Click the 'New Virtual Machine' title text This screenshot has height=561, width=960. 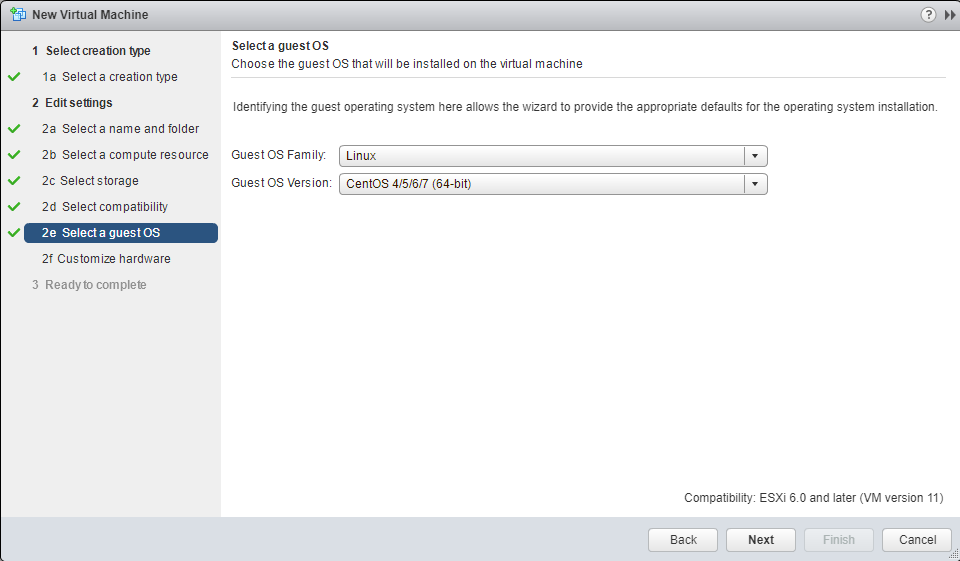pos(90,15)
